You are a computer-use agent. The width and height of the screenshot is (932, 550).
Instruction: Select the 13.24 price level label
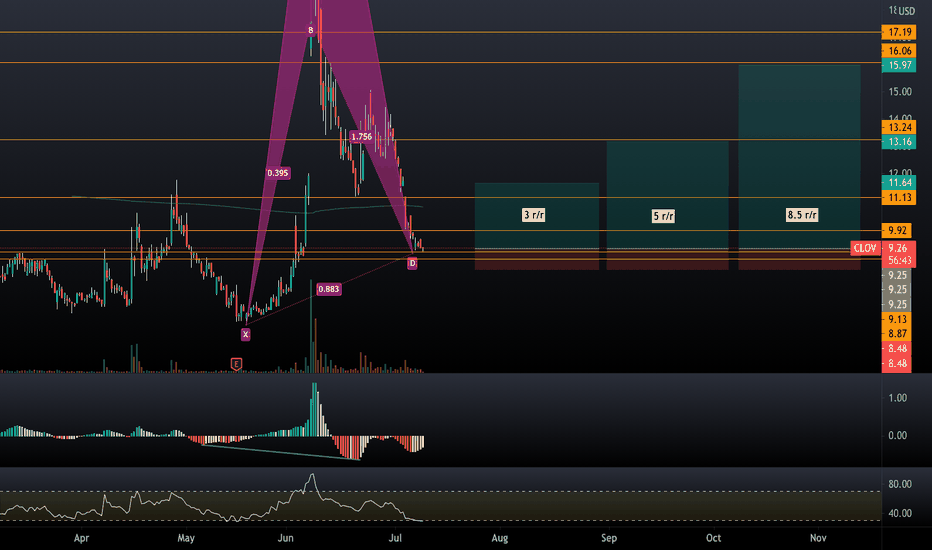(899, 127)
